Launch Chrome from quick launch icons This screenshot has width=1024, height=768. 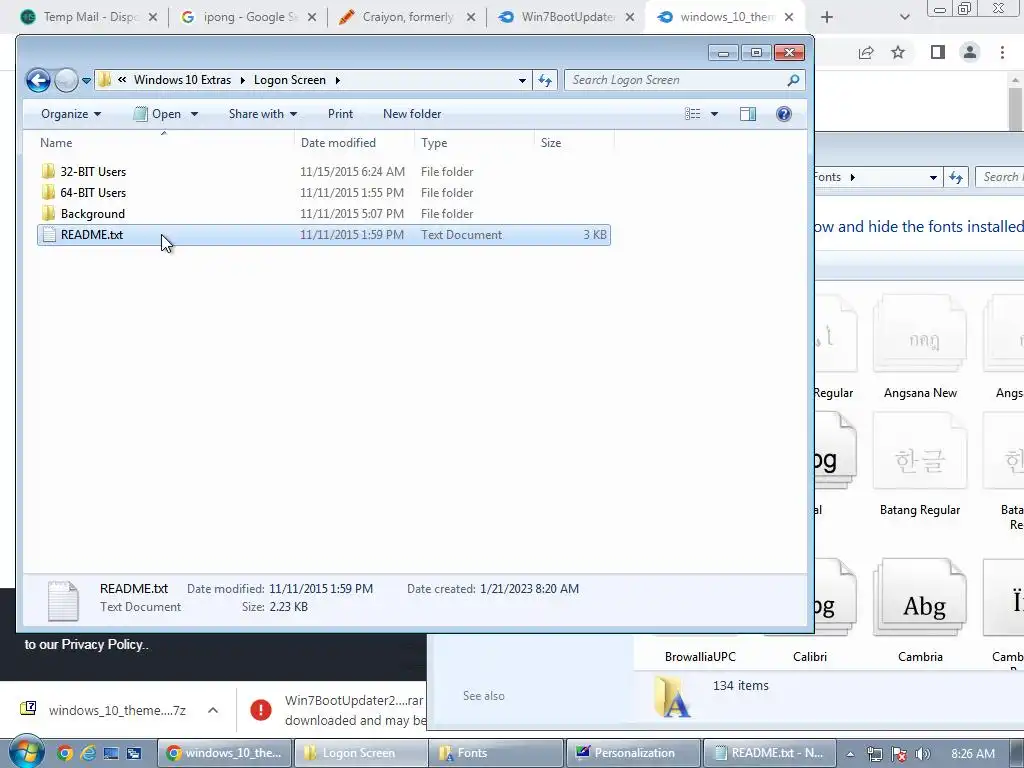(x=65, y=753)
